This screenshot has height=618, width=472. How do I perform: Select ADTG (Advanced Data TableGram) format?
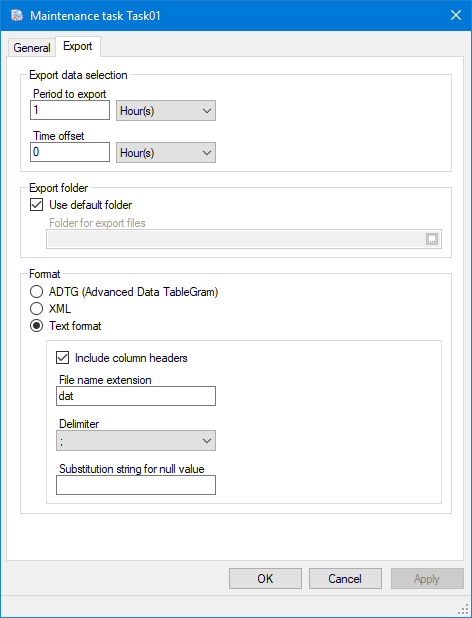tap(37, 292)
